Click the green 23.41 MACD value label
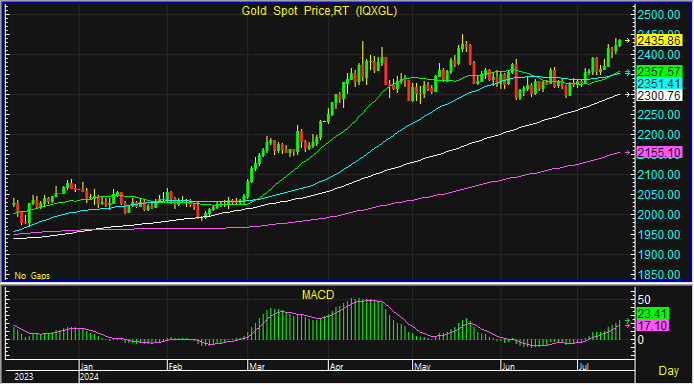Screen dimensions: 694x385 click(x=653, y=314)
